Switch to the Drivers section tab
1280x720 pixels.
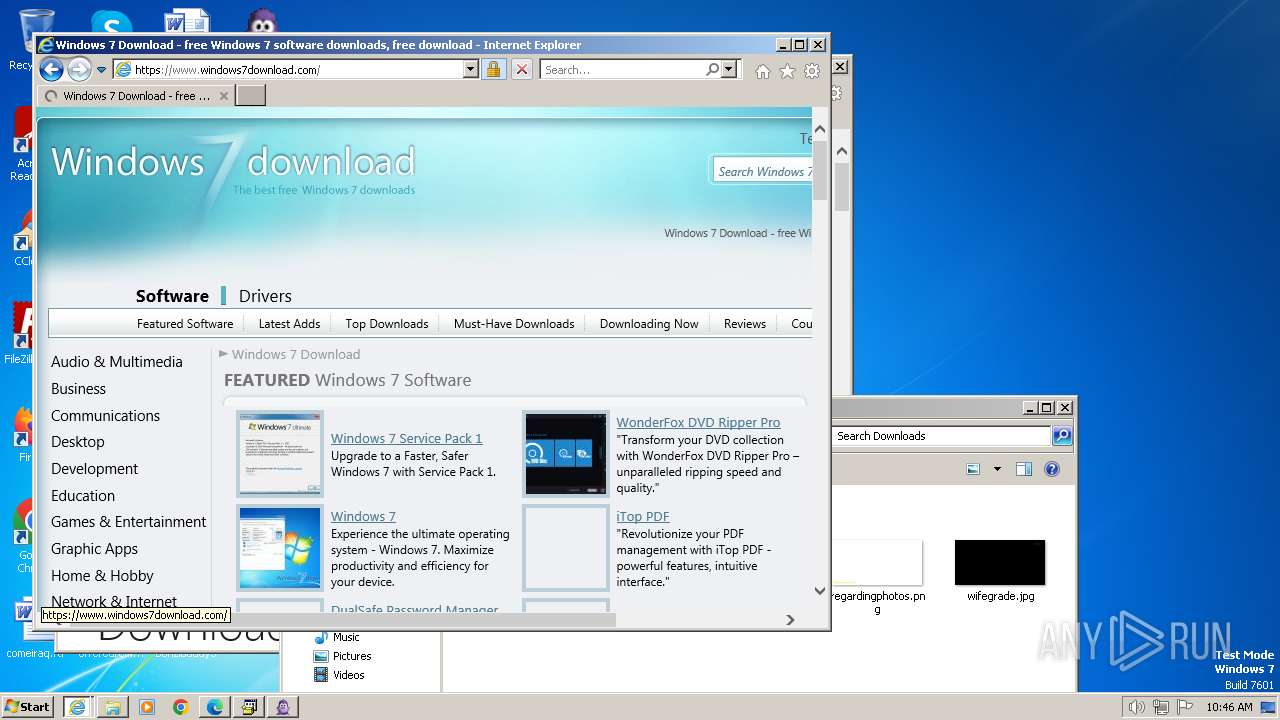265,296
